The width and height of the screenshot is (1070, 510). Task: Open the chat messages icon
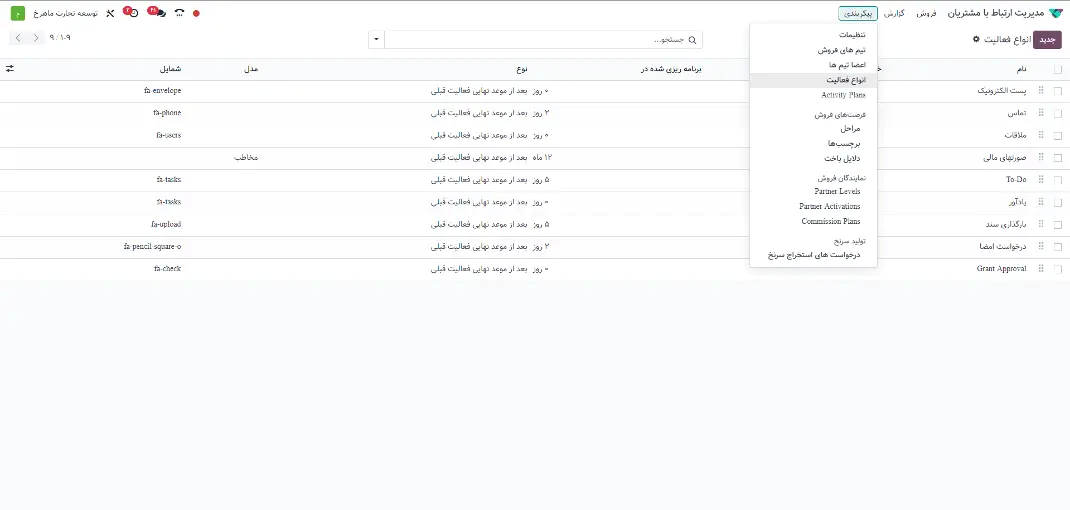[158, 13]
